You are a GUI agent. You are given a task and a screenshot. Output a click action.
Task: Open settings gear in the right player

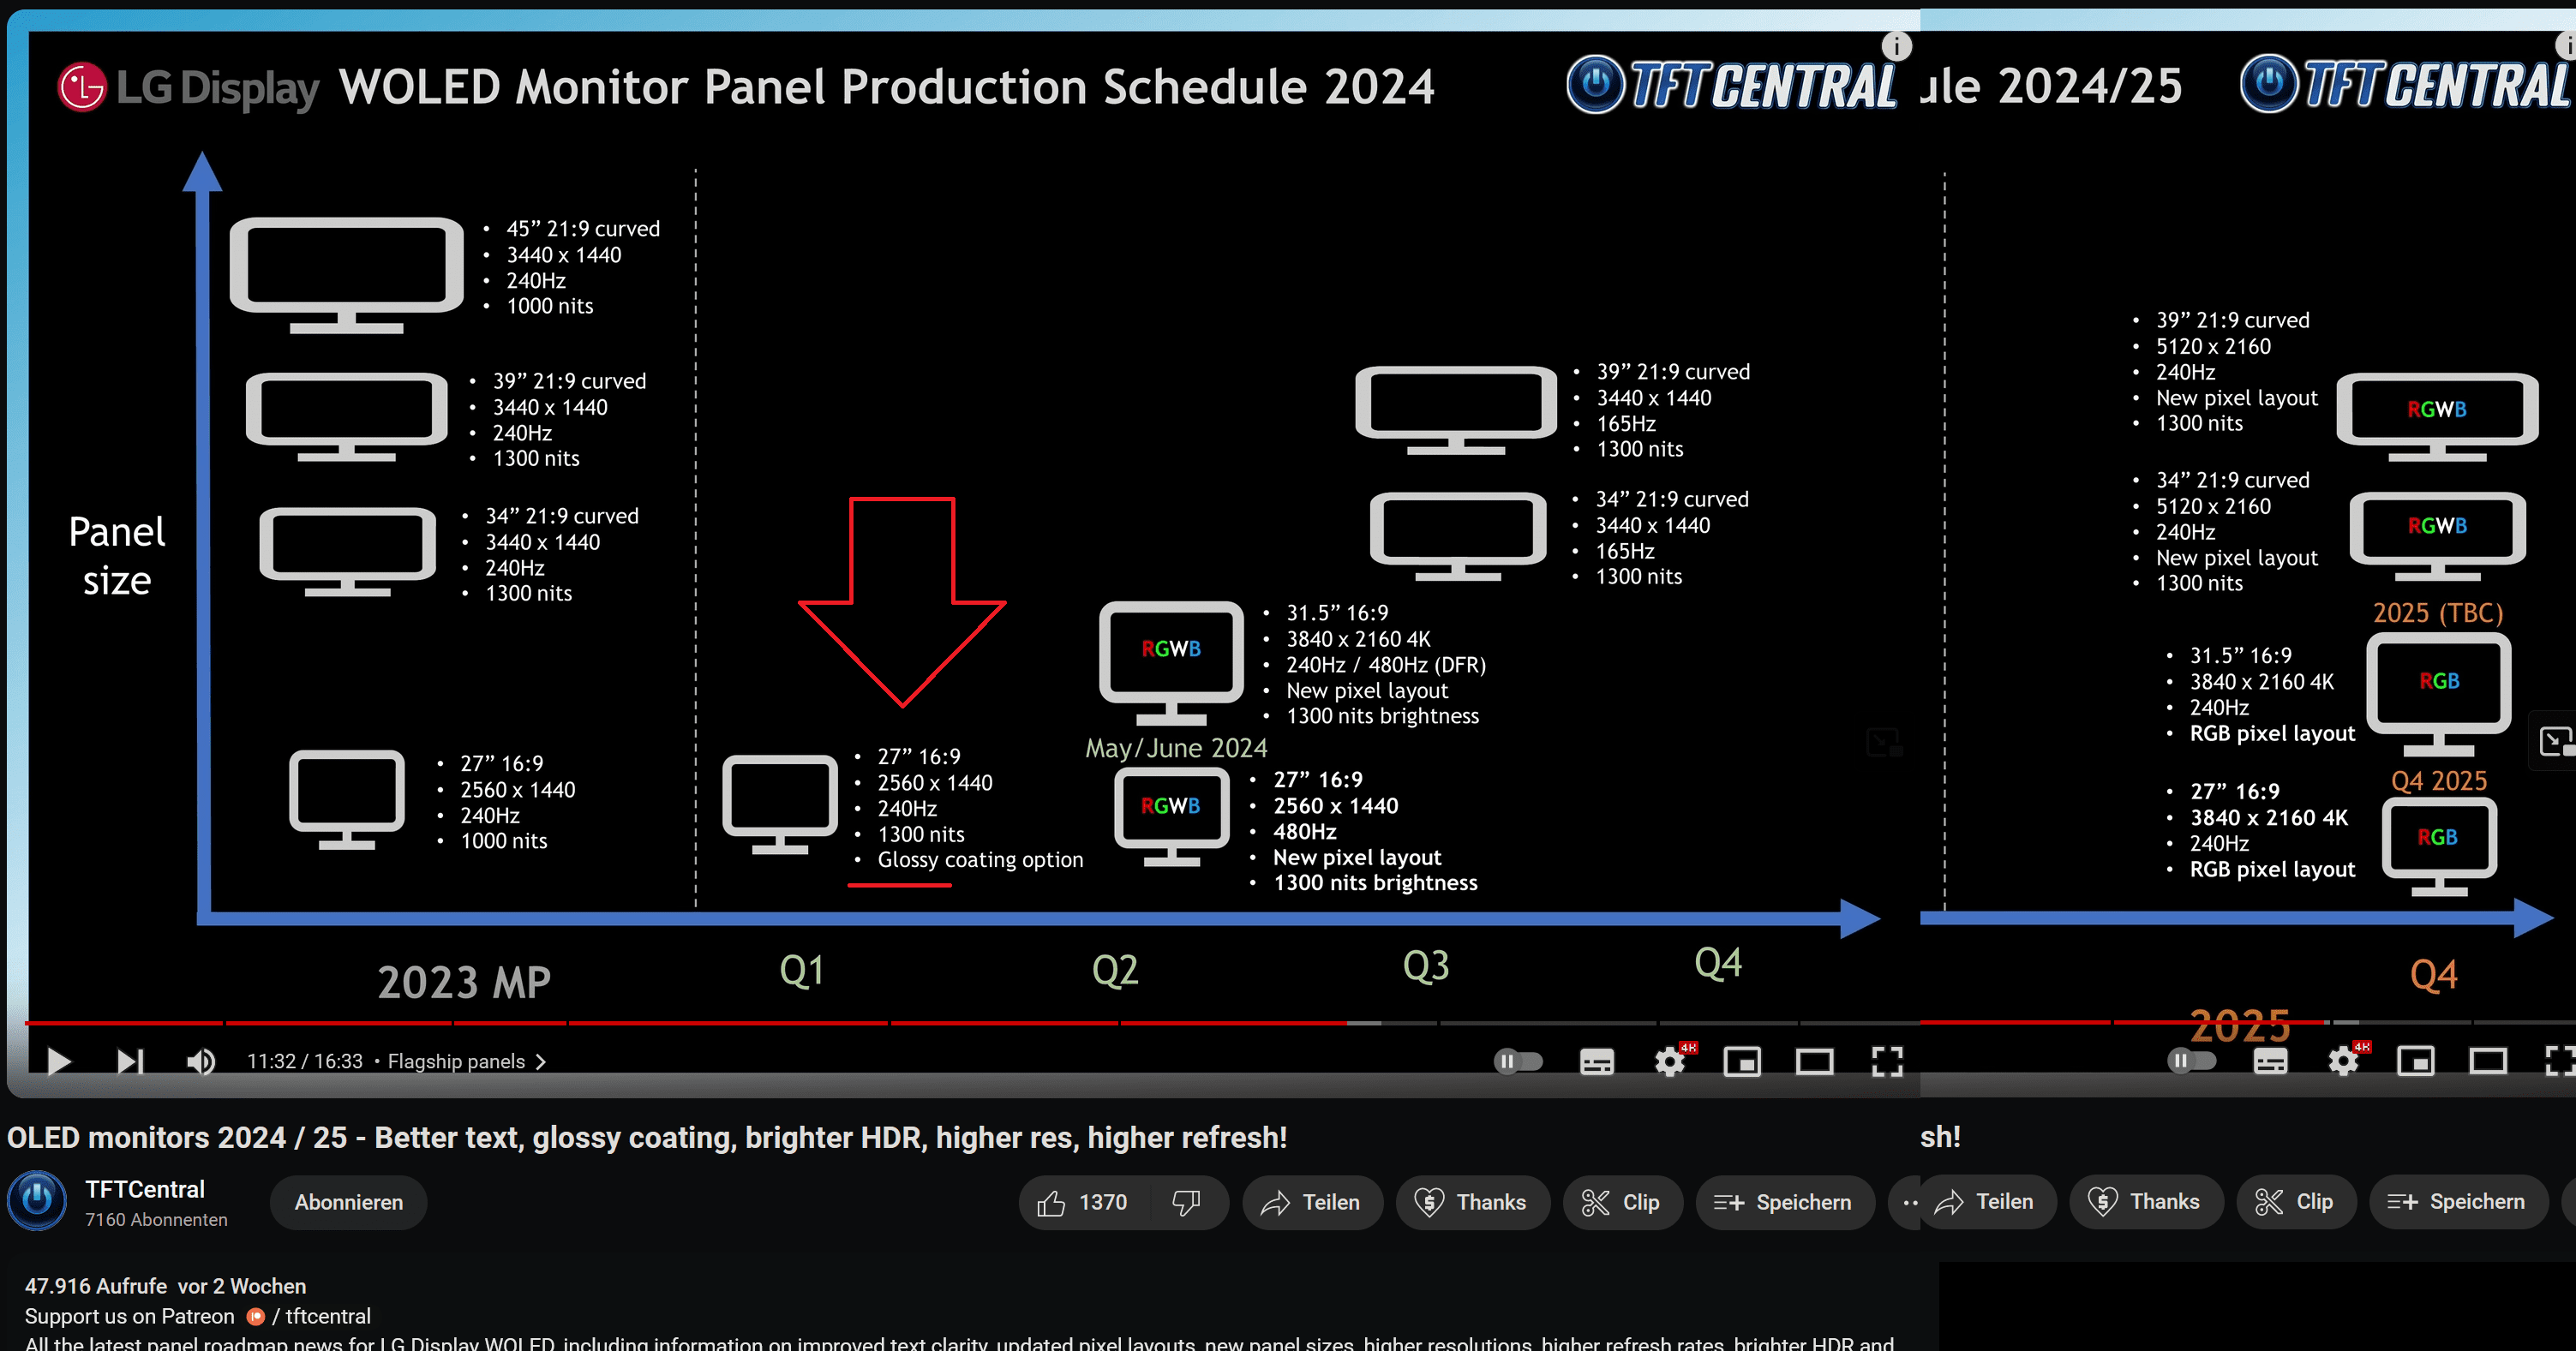2343,1061
